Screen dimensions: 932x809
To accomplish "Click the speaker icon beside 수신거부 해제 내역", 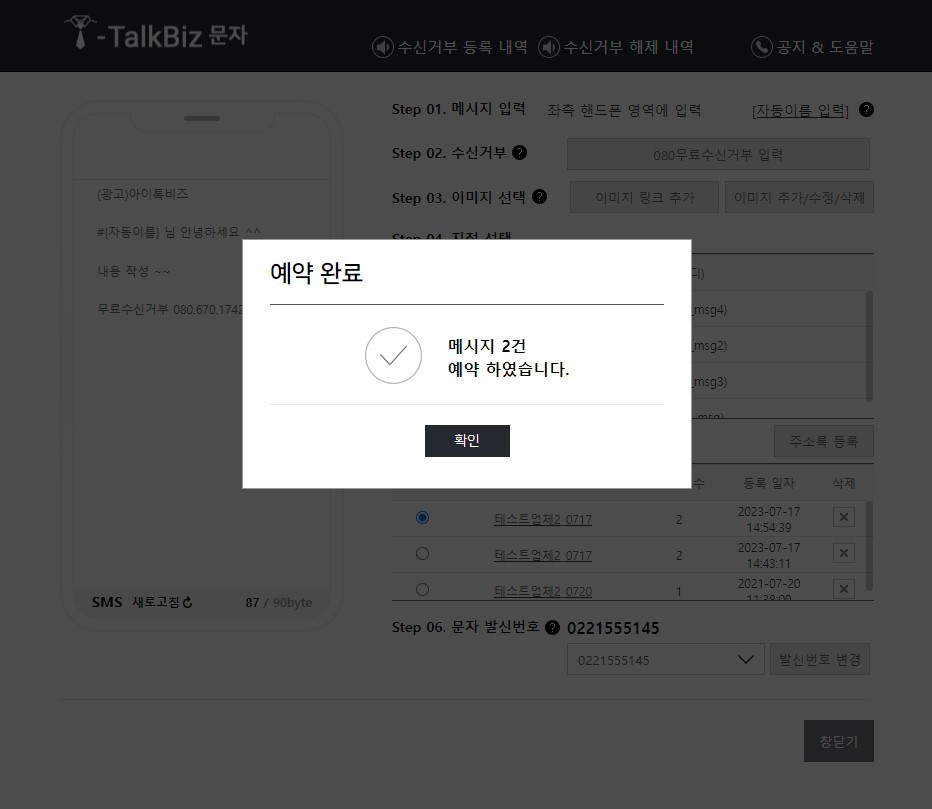I will point(547,46).
